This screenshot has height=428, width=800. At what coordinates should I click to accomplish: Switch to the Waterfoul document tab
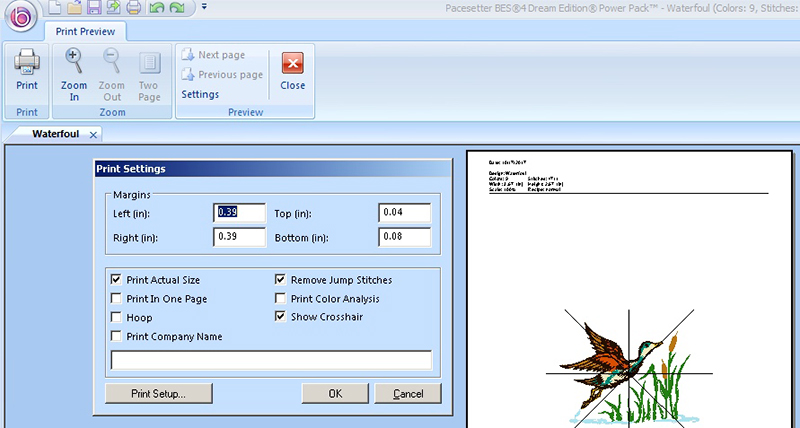pos(55,134)
